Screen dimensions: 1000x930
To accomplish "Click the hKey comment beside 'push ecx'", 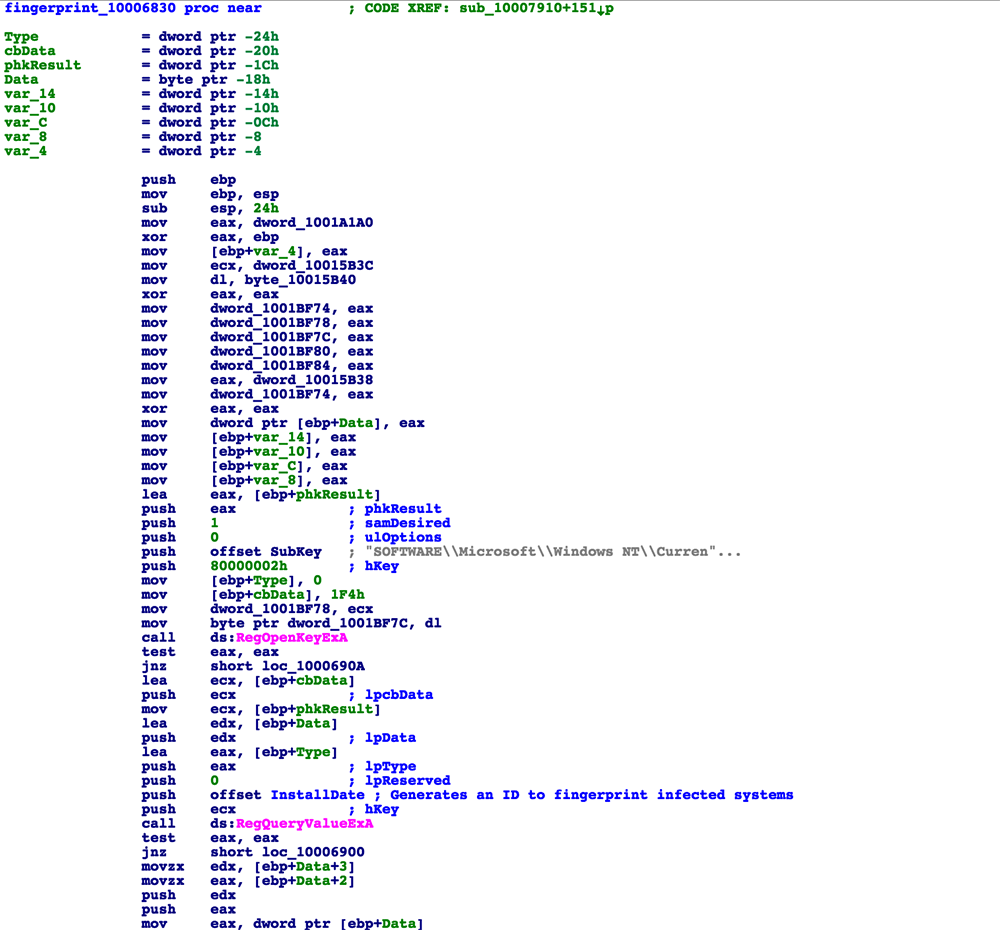I will pos(382,809).
